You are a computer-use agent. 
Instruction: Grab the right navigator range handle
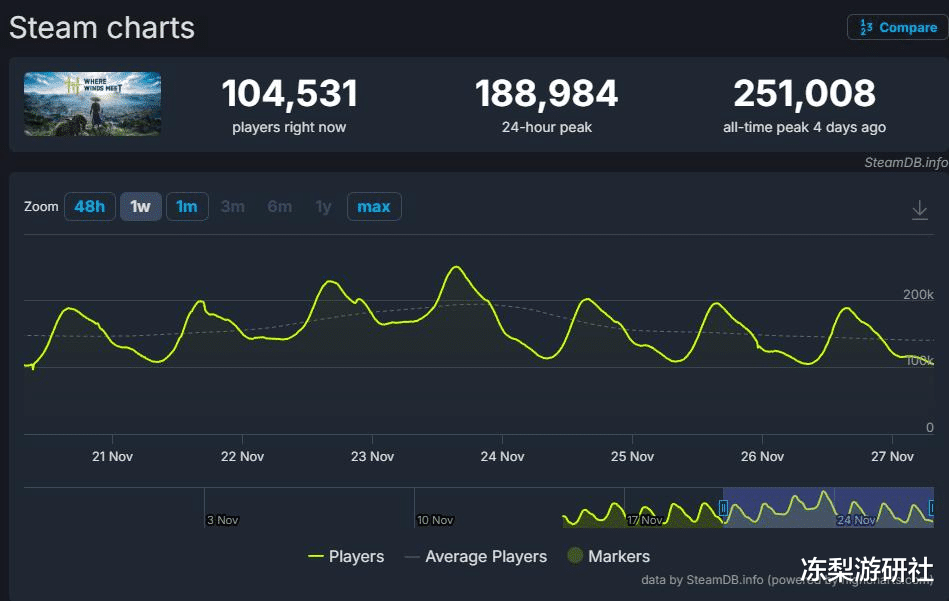932,508
